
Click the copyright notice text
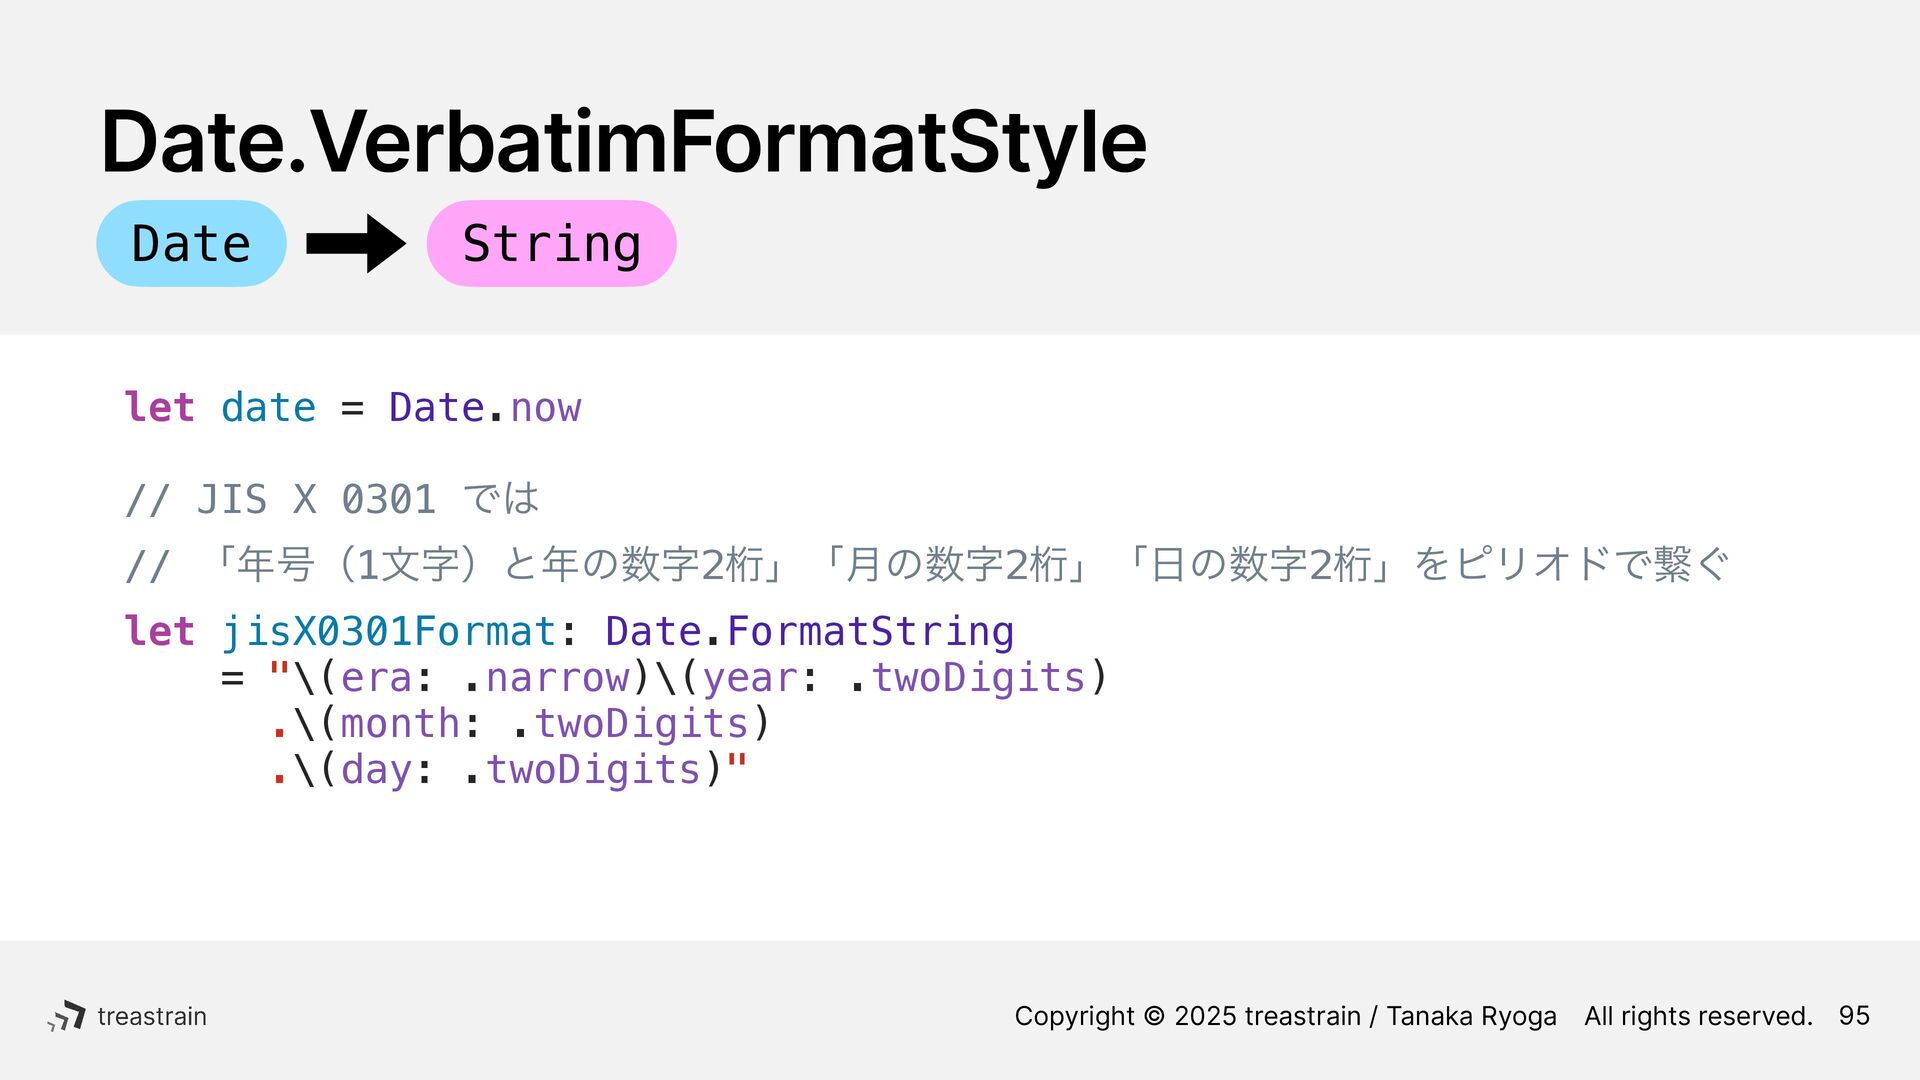(x=1285, y=1016)
